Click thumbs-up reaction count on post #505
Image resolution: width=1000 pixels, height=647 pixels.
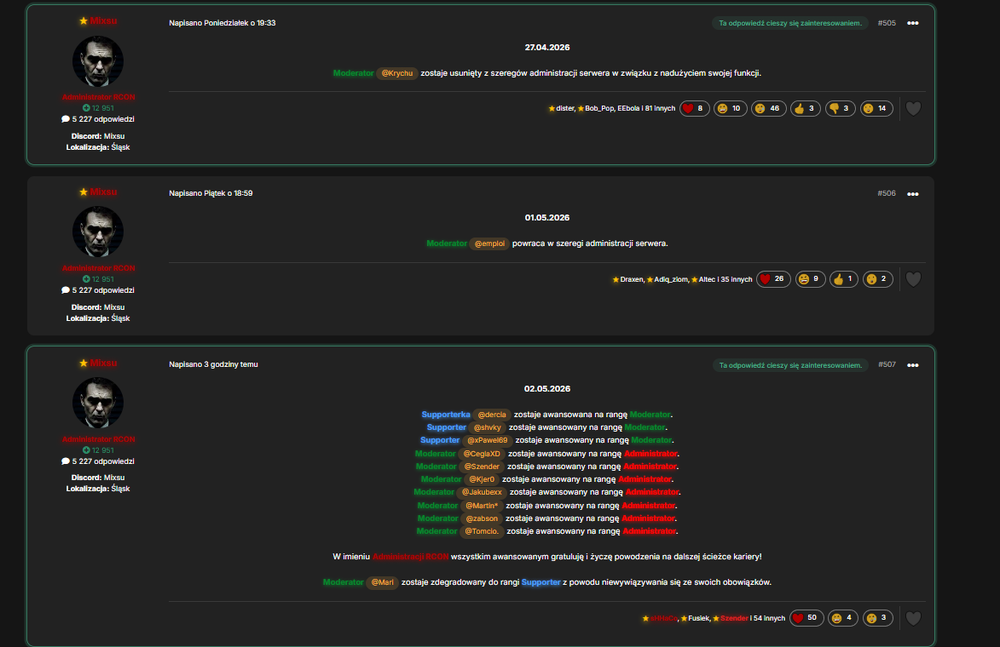coord(805,108)
